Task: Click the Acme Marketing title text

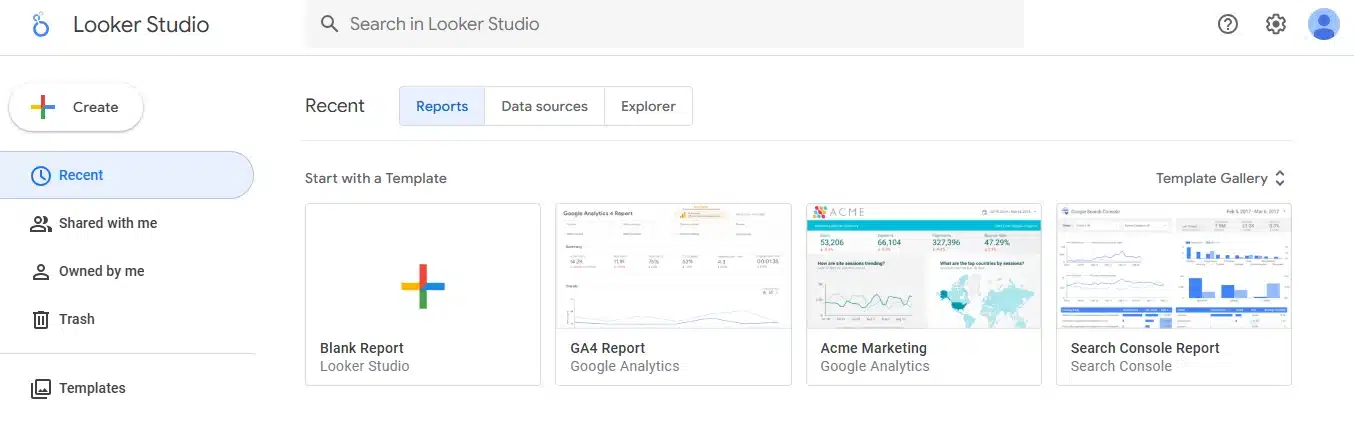Action: (x=874, y=348)
